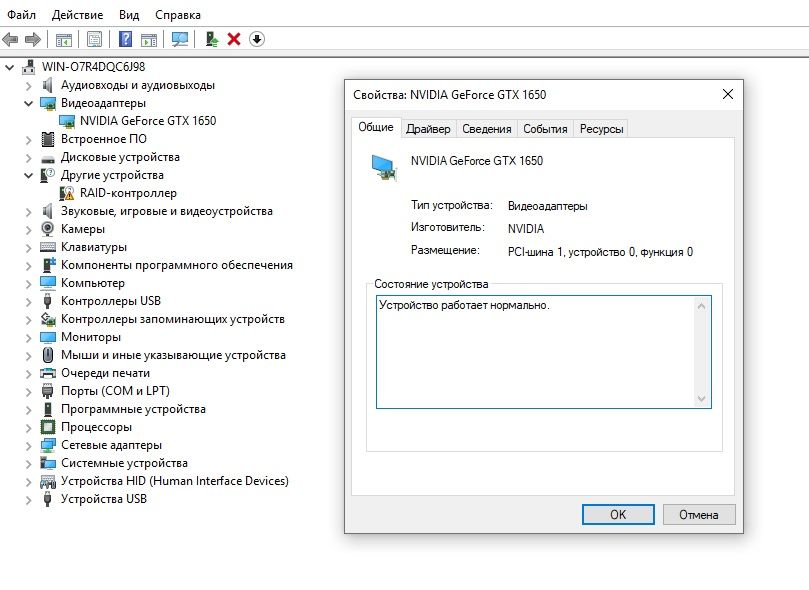
Task: Click the computer icon next to WIN-O7R4DQC6J98
Action: click(29, 67)
